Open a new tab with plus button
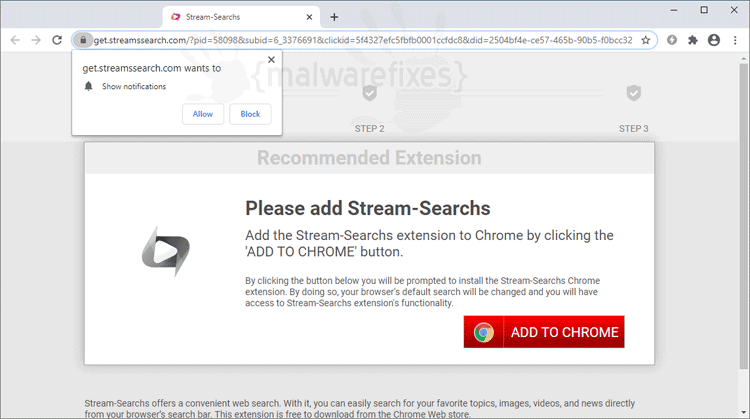 pos(334,17)
